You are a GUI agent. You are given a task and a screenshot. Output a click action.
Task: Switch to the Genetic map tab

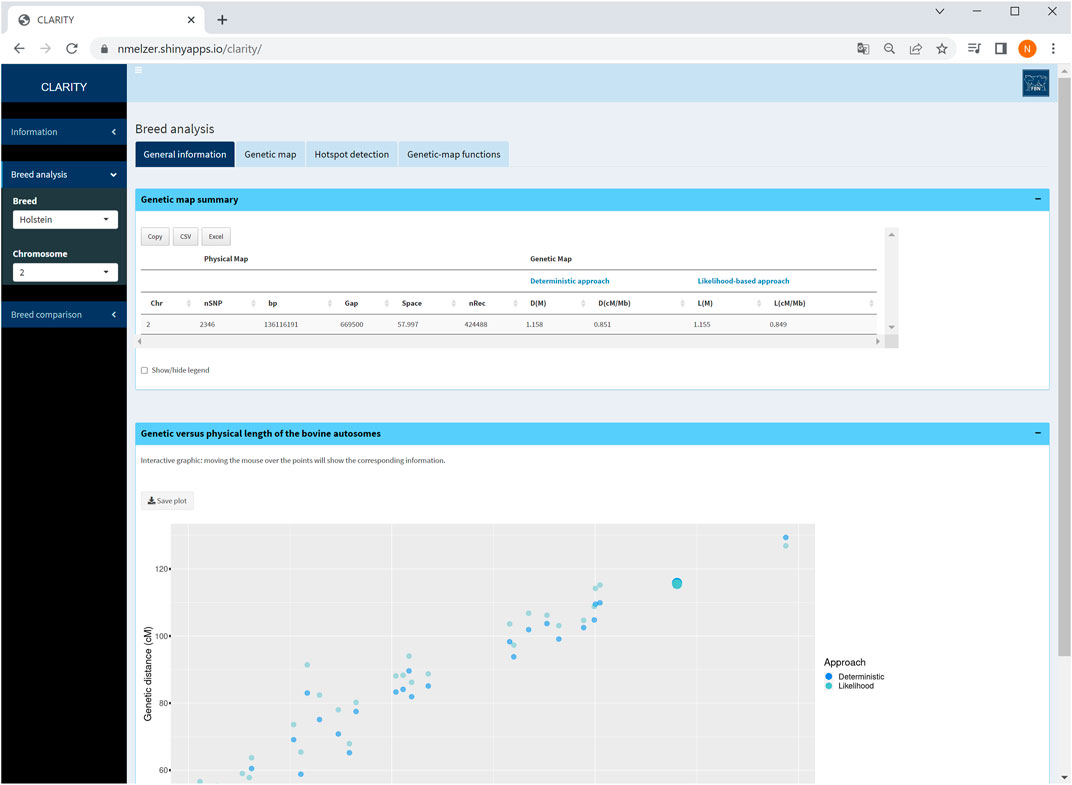pos(270,155)
